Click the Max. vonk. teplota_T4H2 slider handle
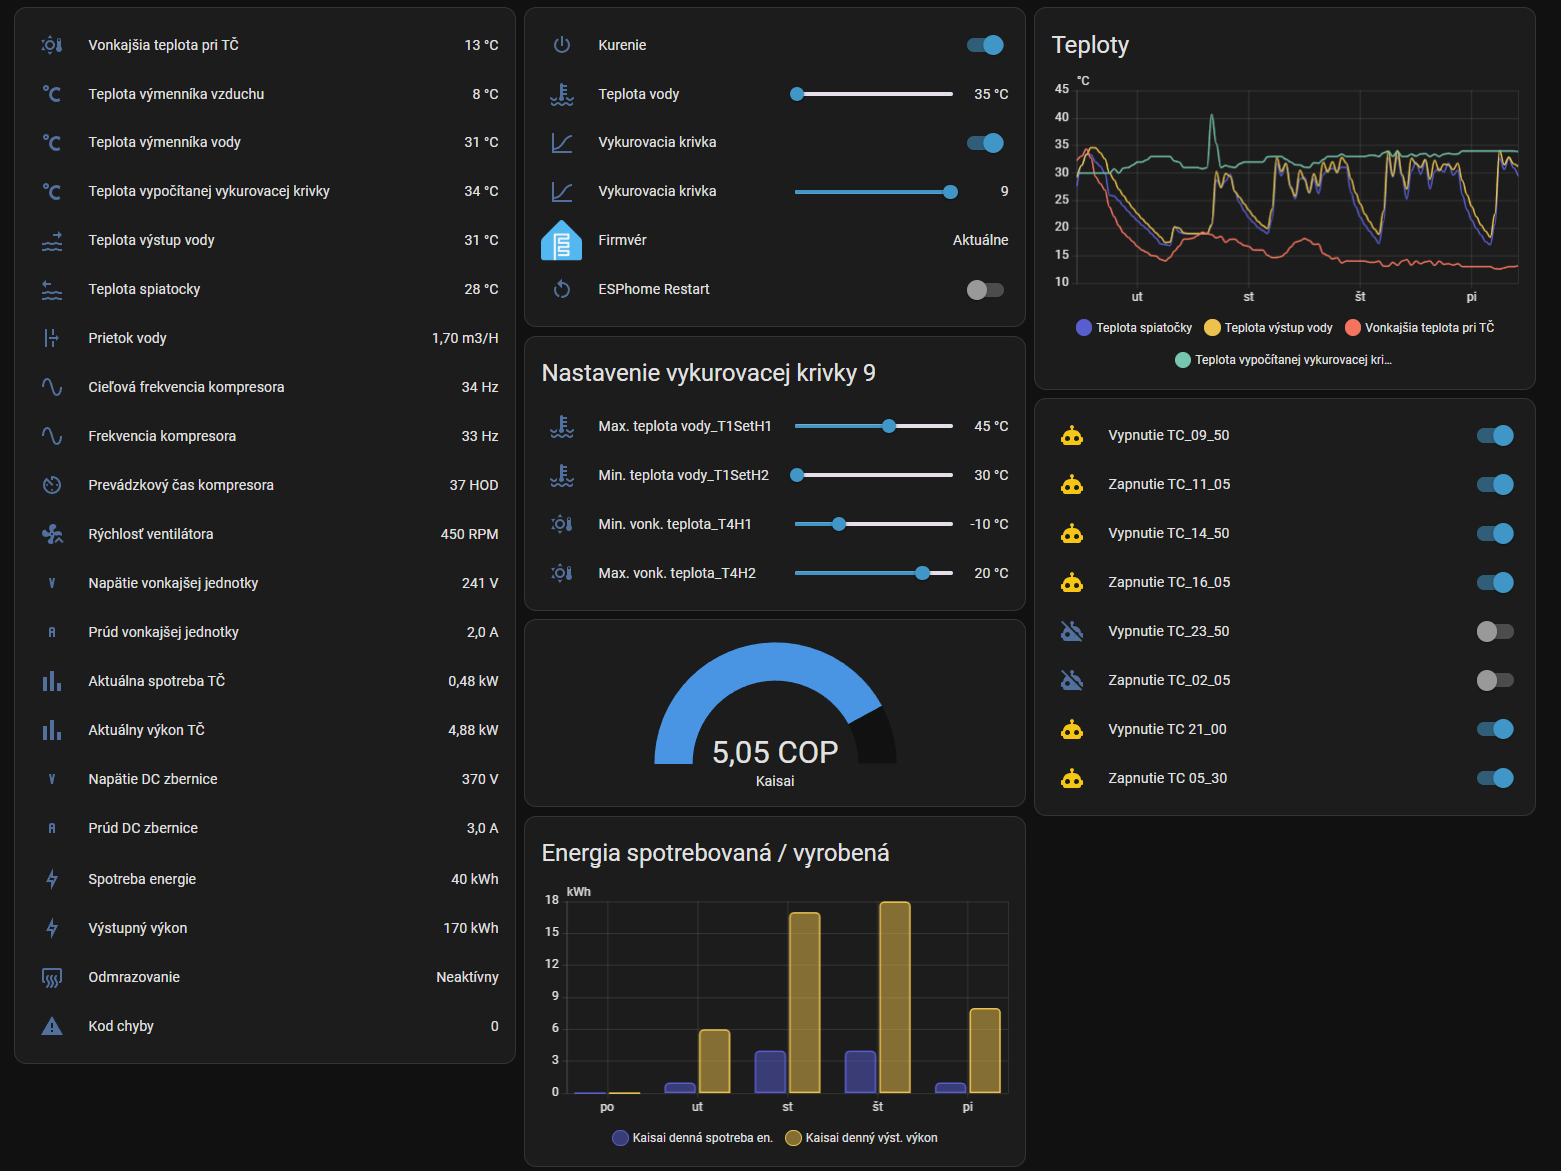Viewport: 1566px width, 1171px height. [x=922, y=573]
